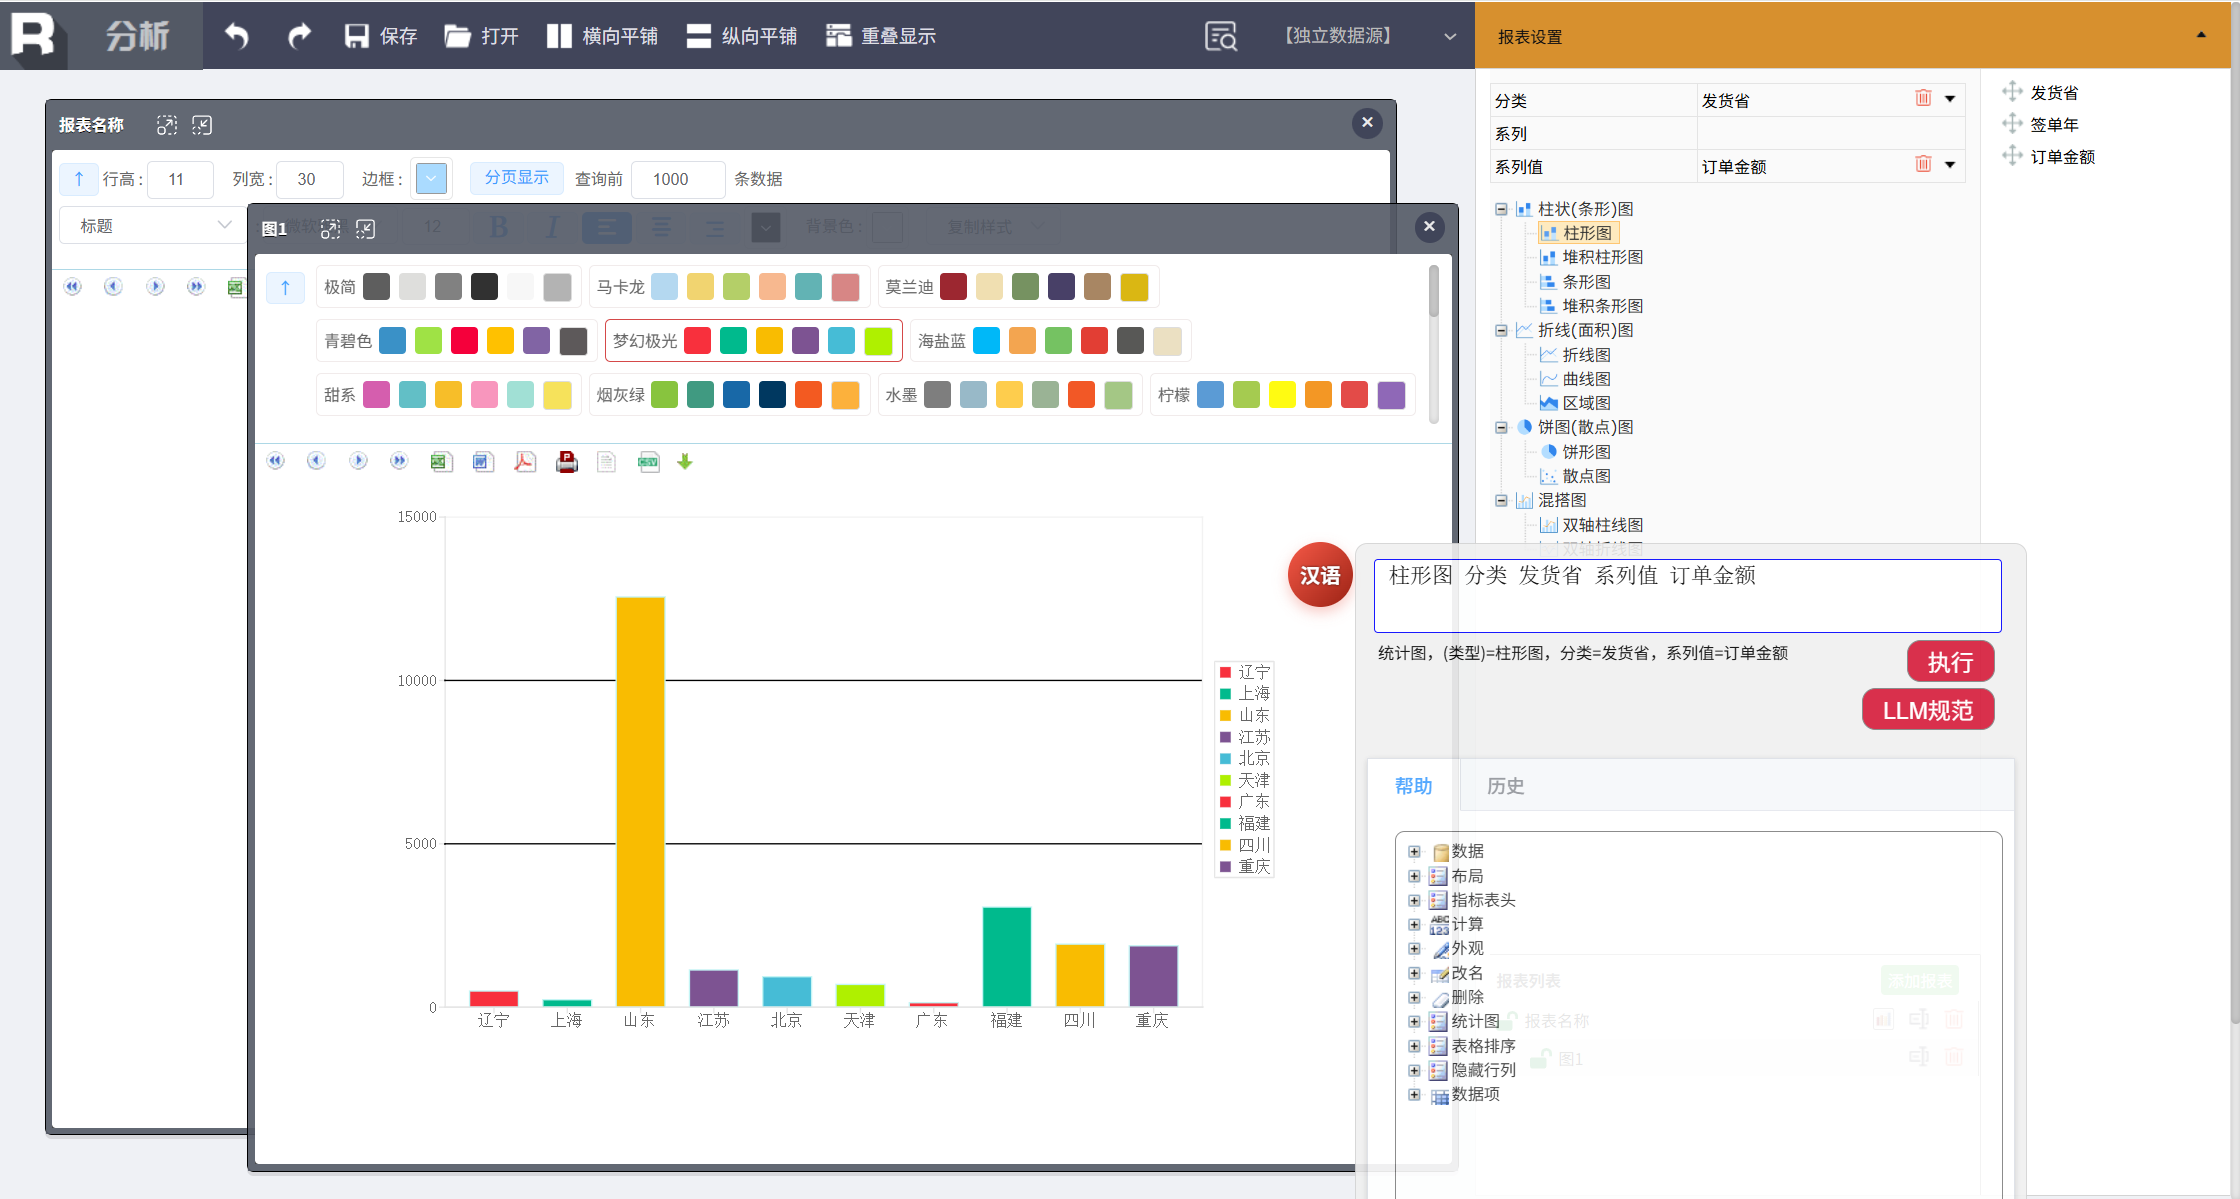Toggle the 汉语 language button
2240x1199 pixels.
pyautogui.click(x=1319, y=575)
